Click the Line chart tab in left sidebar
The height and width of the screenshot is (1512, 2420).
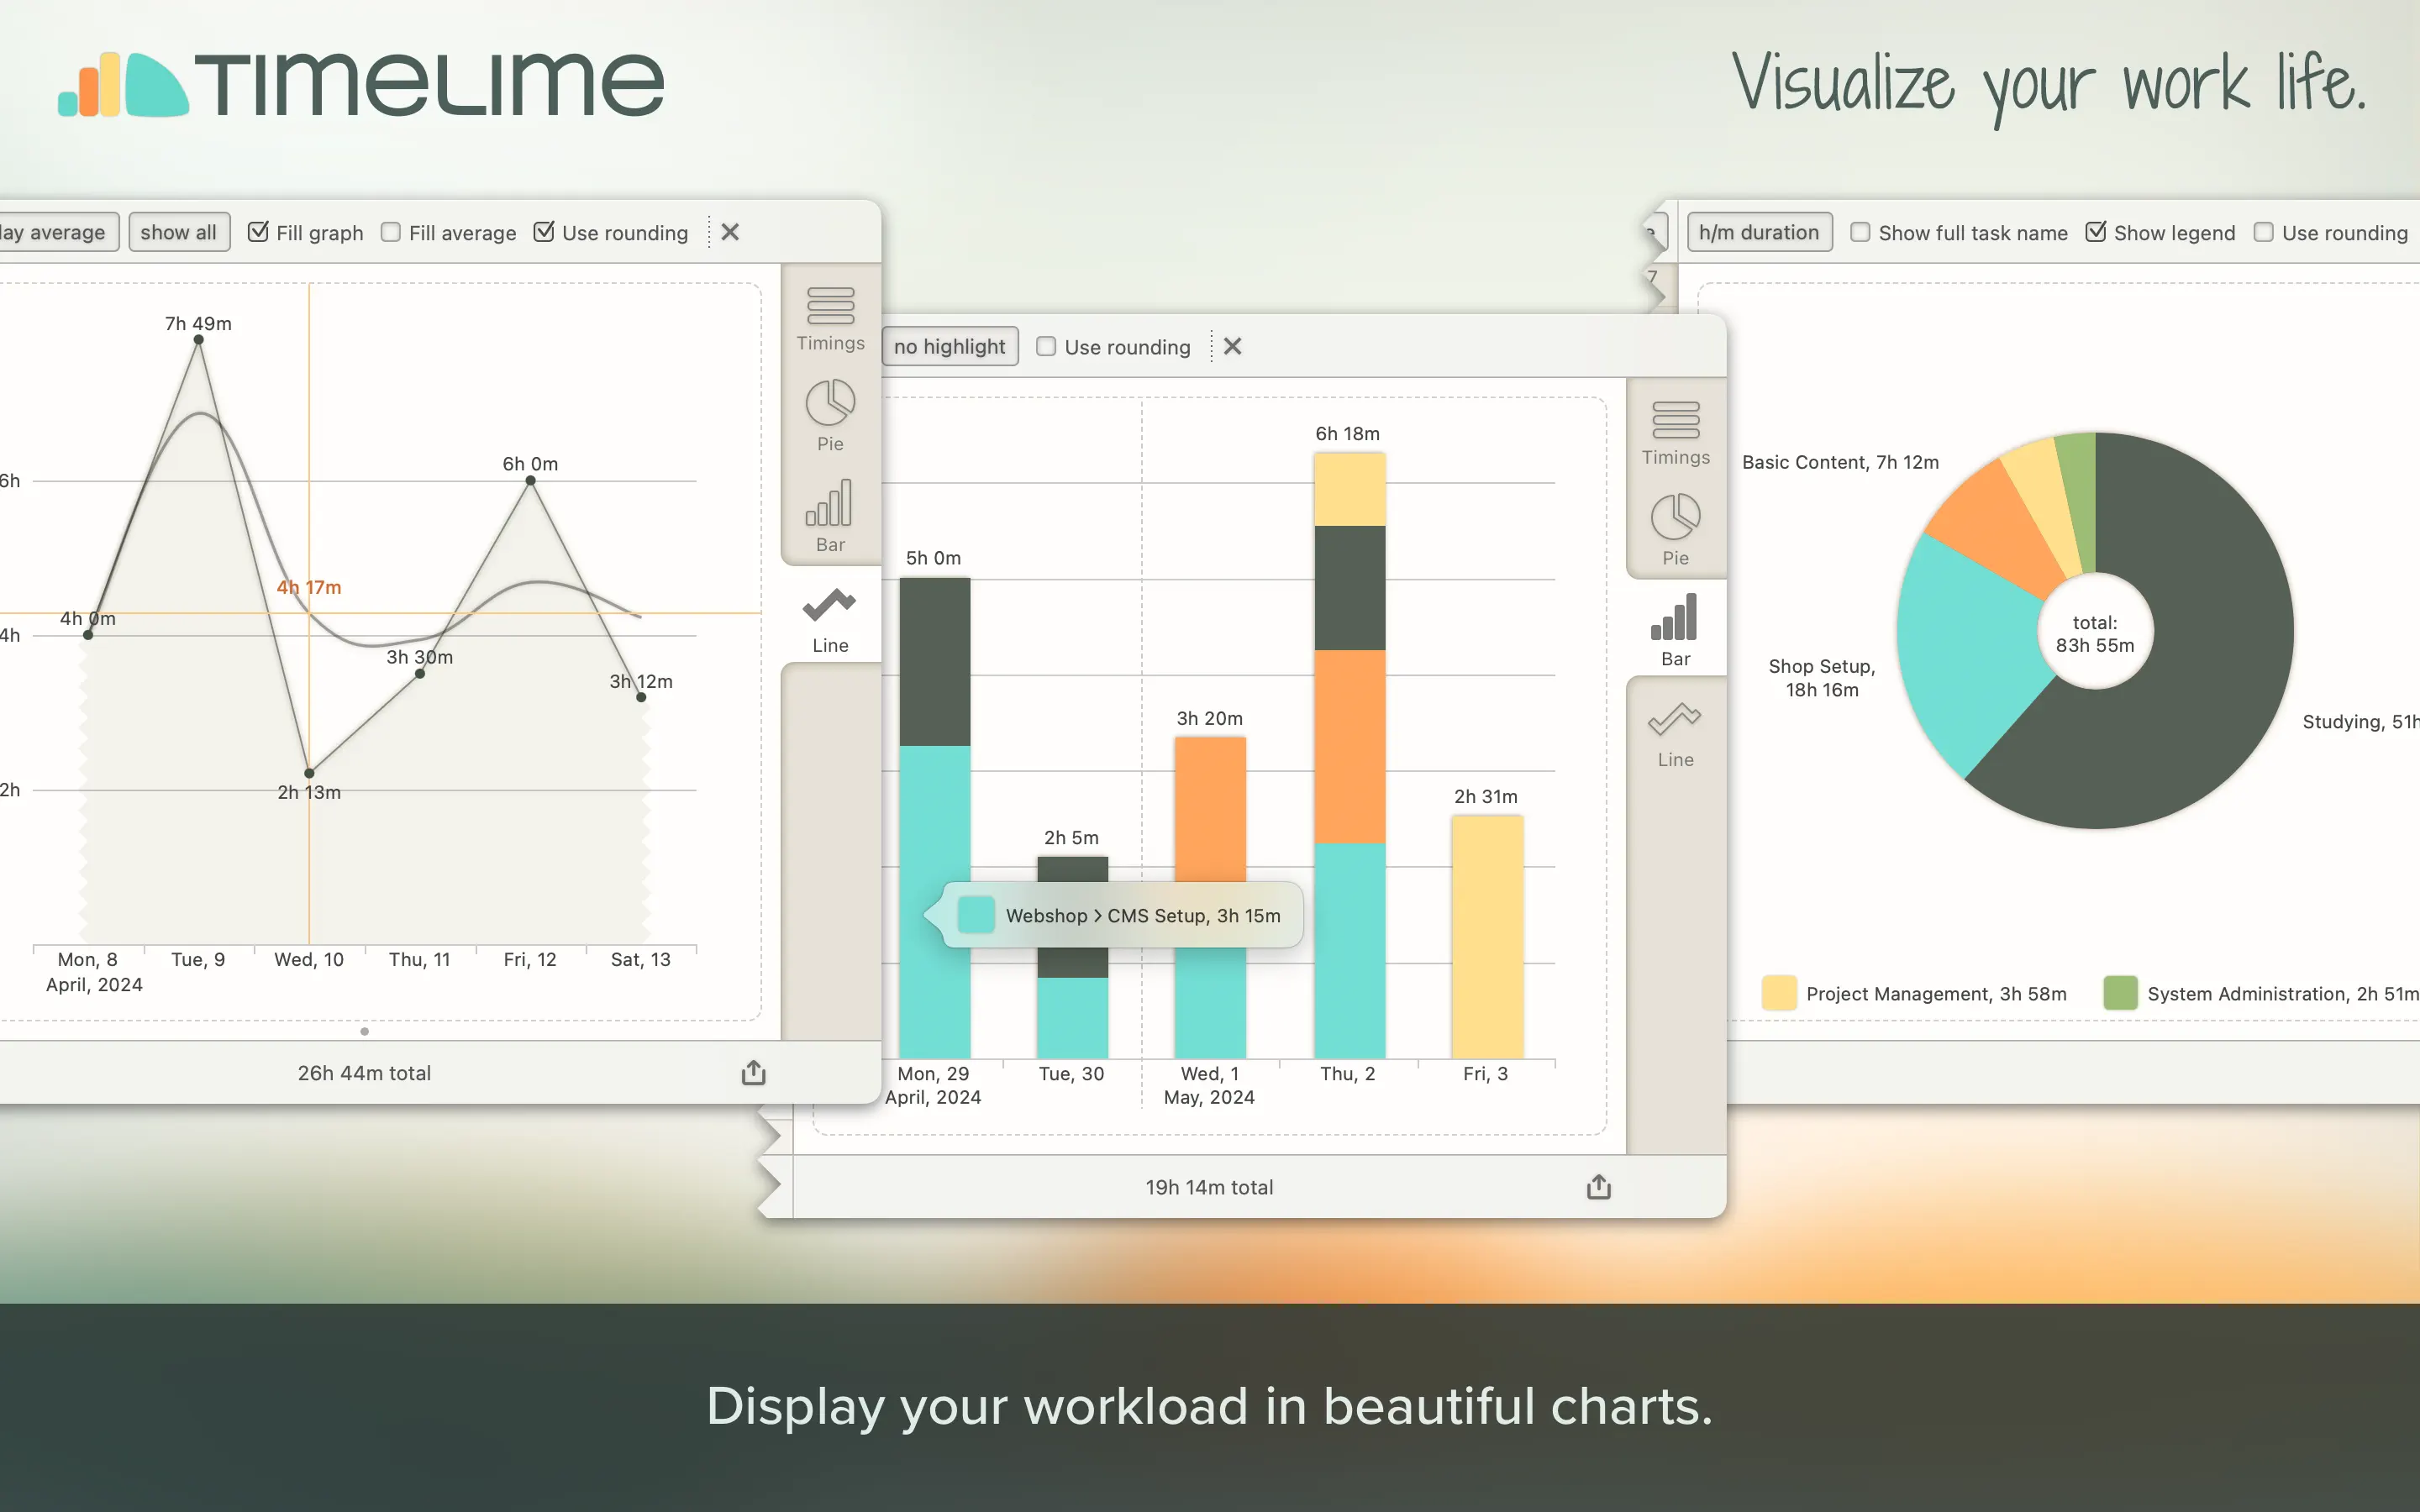tap(830, 619)
